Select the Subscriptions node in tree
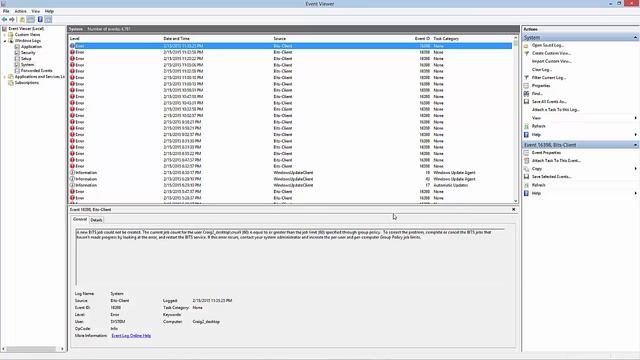 27,82
